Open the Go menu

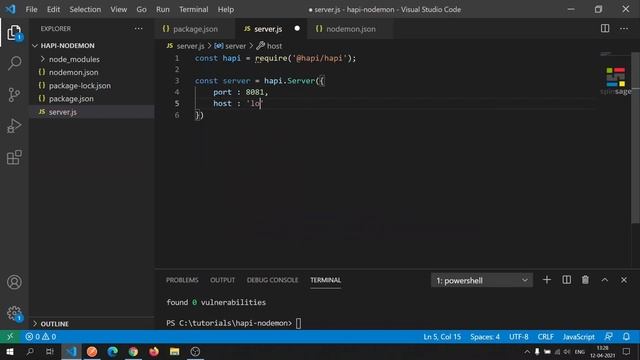[141, 9]
